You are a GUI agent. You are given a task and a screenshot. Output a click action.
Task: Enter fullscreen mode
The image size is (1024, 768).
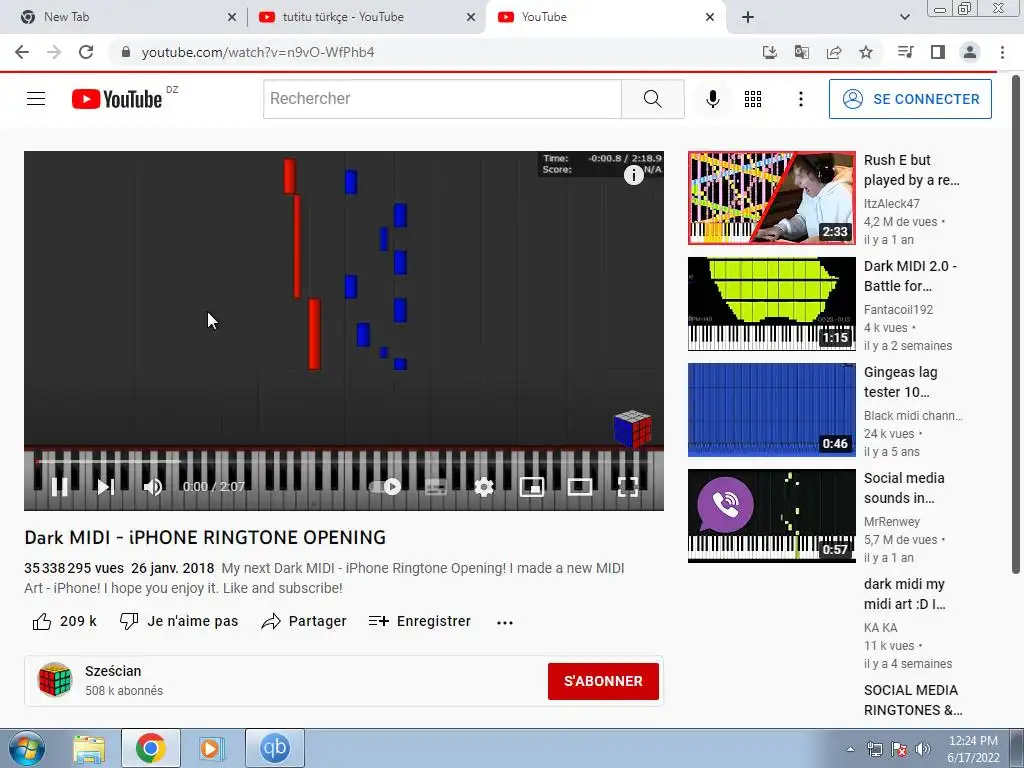[628, 487]
